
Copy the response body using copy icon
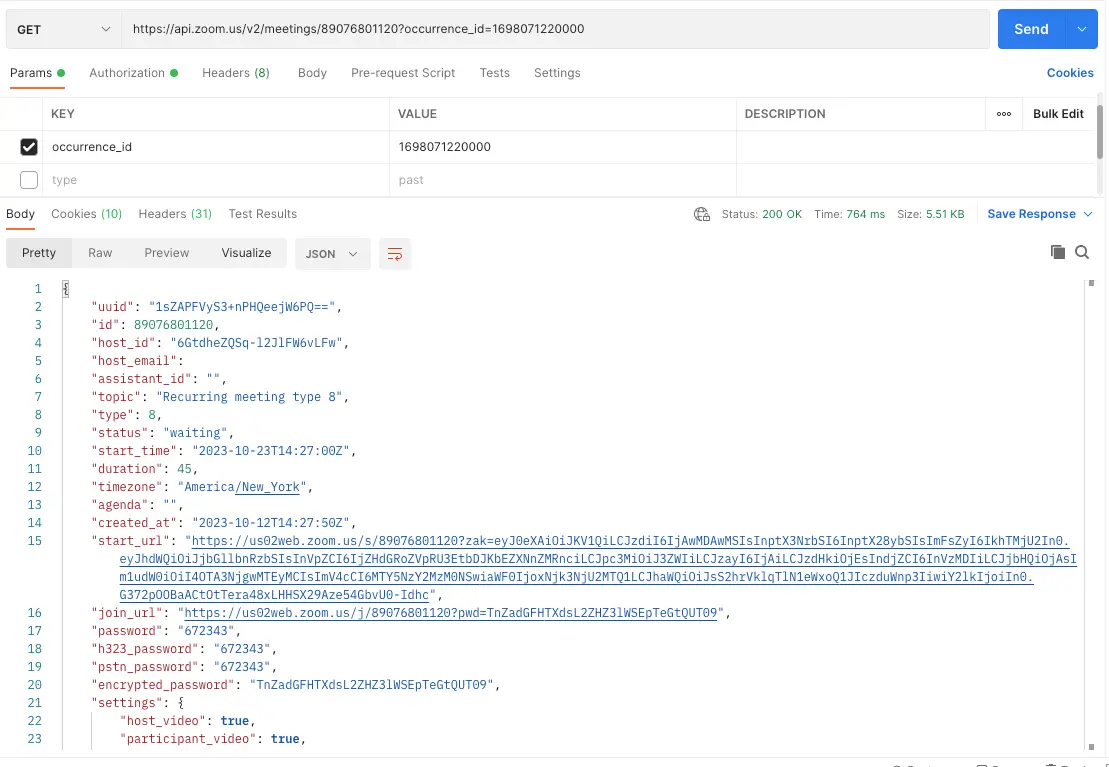[1058, 252]
